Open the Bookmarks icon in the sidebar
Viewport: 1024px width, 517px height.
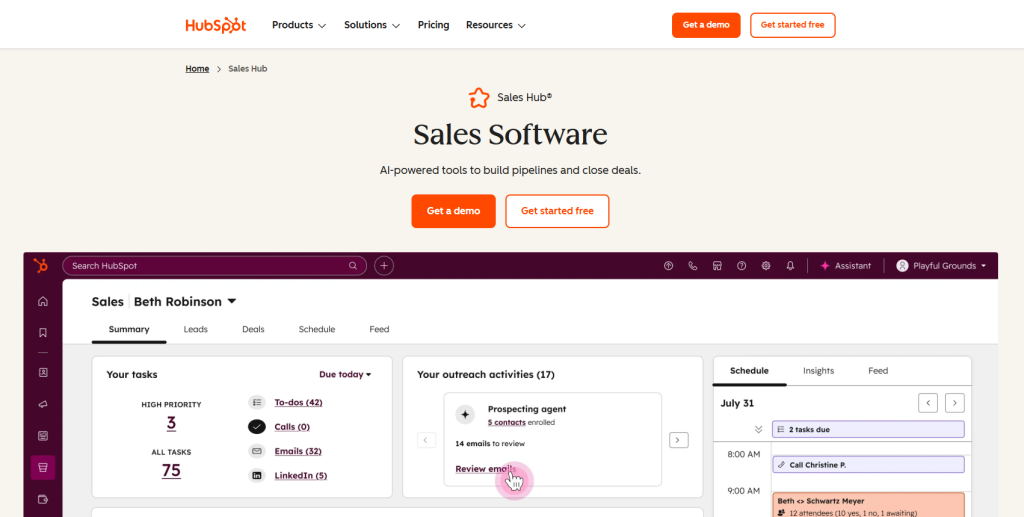43,332
